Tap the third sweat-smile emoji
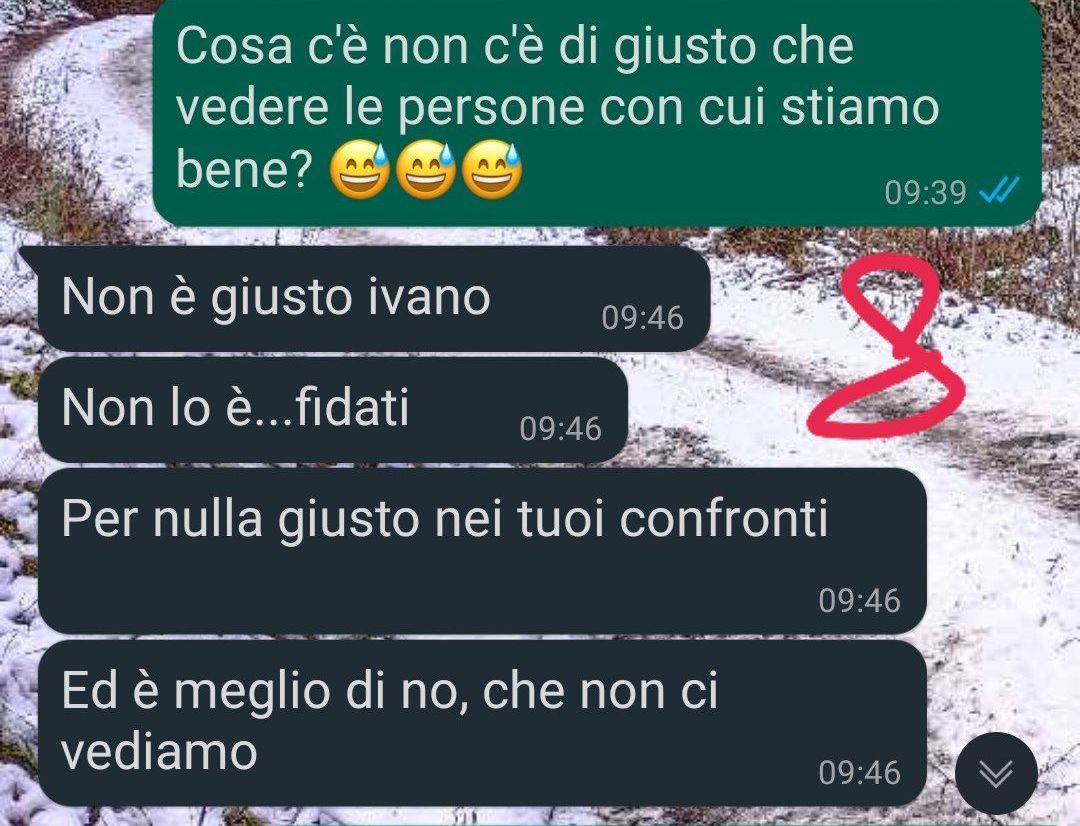Screen dimensions: 1080x826 492,169
